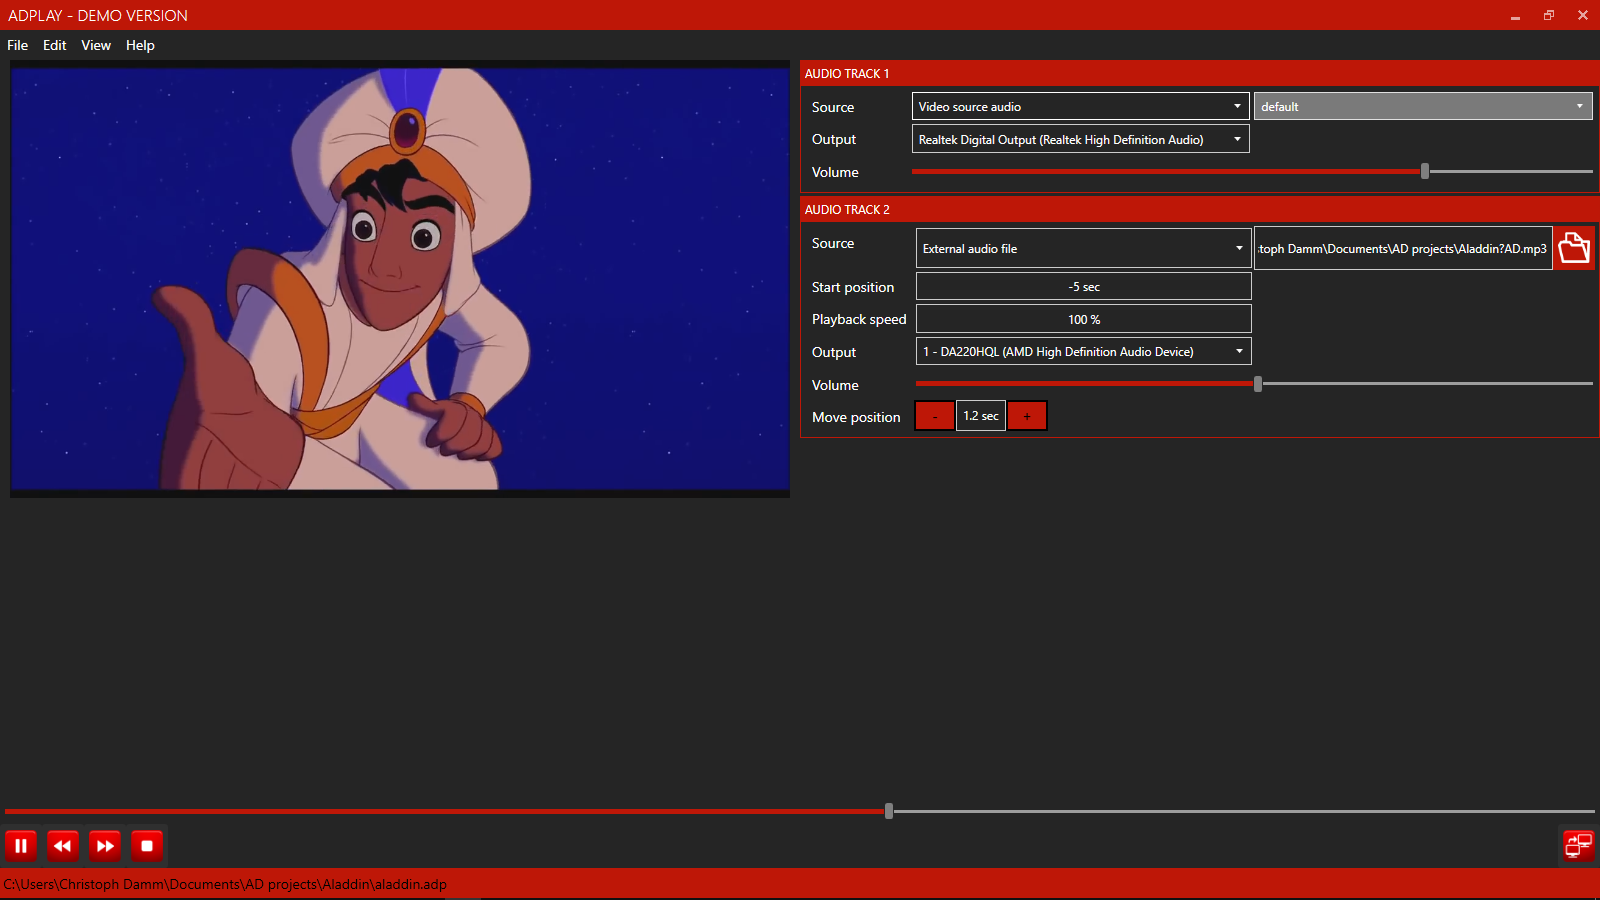Expand Audio Track 2 Source dropdown

coord(1083,248)
